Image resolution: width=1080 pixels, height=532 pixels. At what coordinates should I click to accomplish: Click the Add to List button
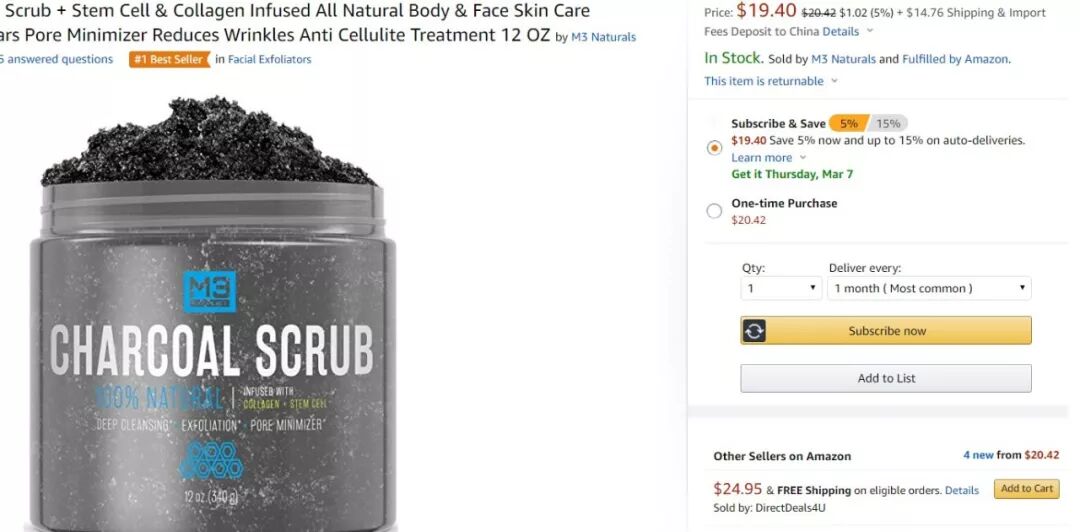click(x=886, y=378)
